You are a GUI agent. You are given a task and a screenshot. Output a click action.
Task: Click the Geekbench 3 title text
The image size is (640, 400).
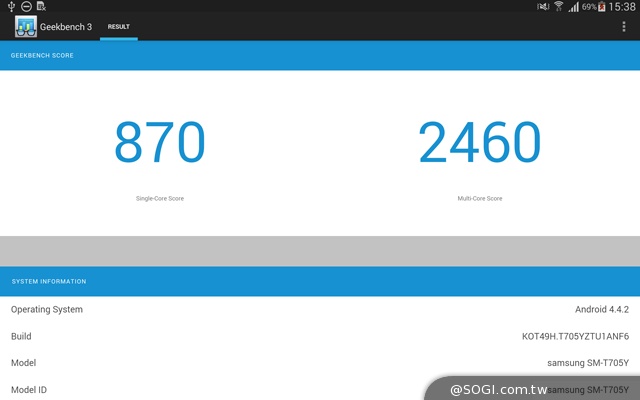tap(67, 27)
